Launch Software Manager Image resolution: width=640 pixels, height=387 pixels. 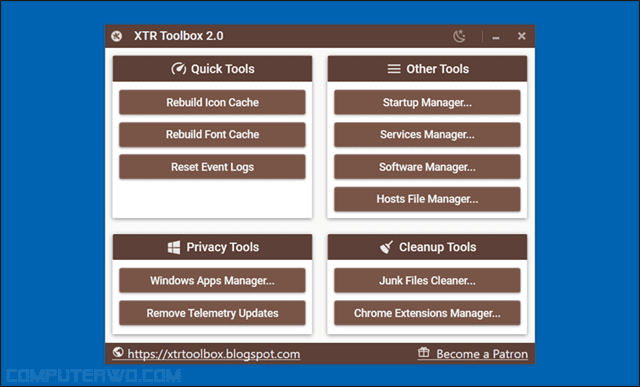click(427, 167)
